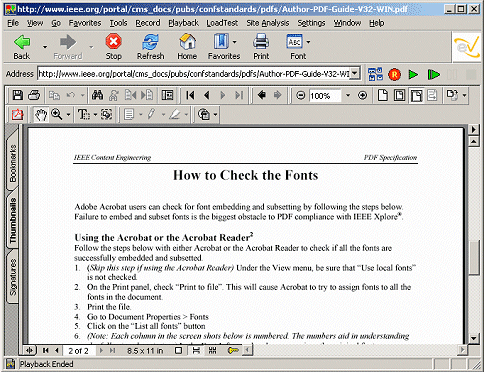This screenshot has height=372, width=484.
Task: Click the Address URL field
Action: [194, 73]
